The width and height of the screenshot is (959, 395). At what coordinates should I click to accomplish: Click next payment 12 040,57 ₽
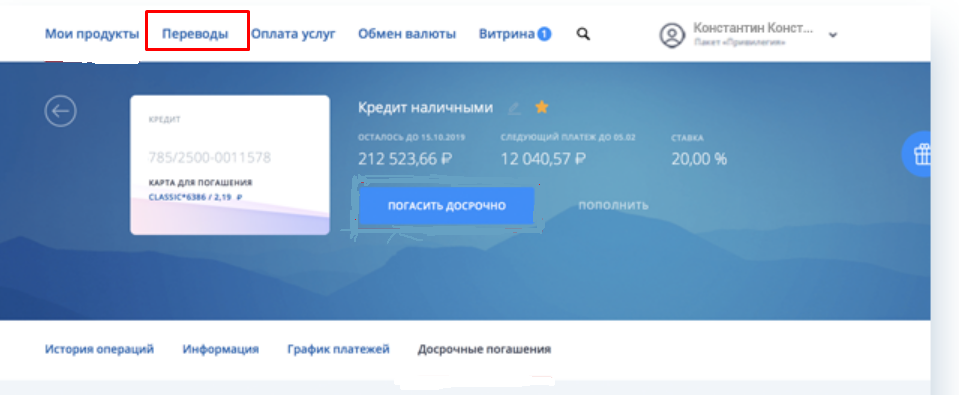click(543, 160)
